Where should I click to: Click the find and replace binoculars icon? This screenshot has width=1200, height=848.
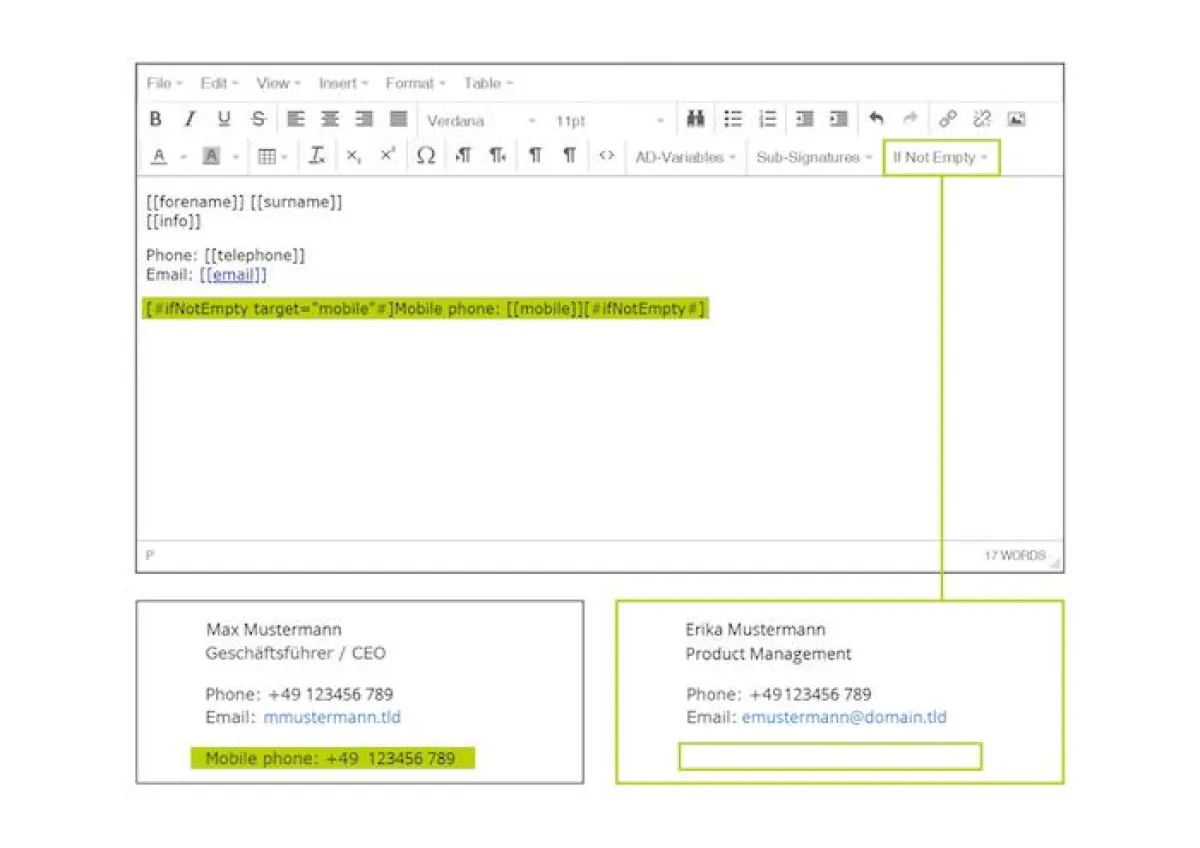[696, 119]
